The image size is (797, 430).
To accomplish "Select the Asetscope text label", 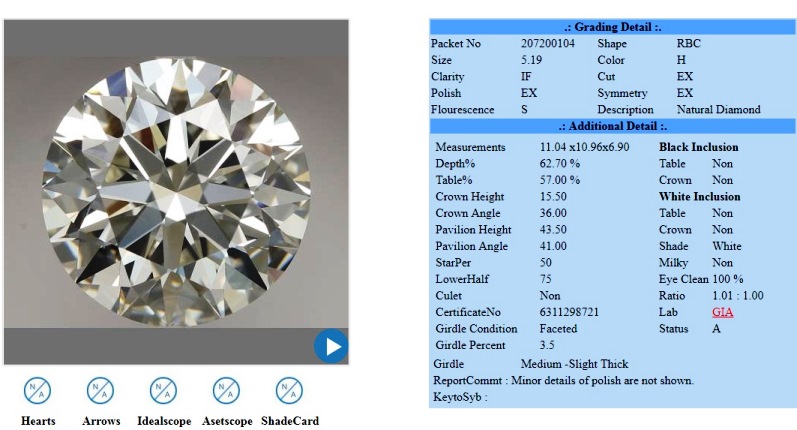I will coord(227,421).
